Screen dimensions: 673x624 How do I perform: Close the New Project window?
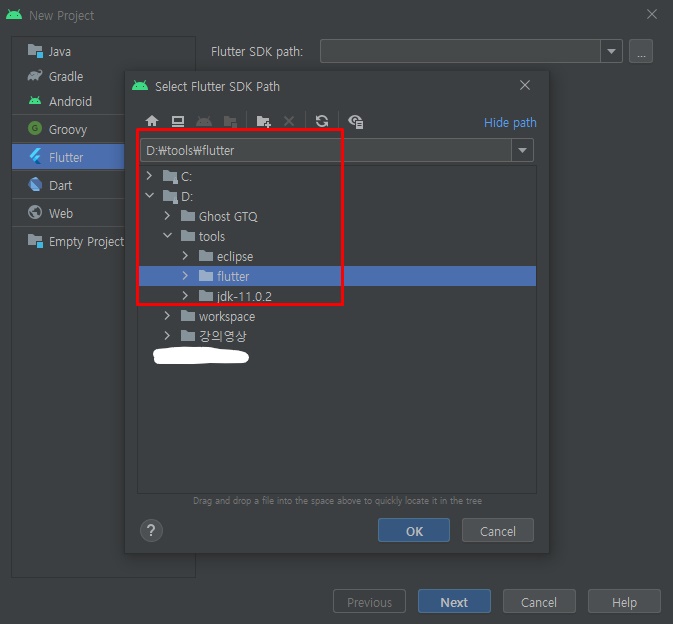(x=652, y=14)
